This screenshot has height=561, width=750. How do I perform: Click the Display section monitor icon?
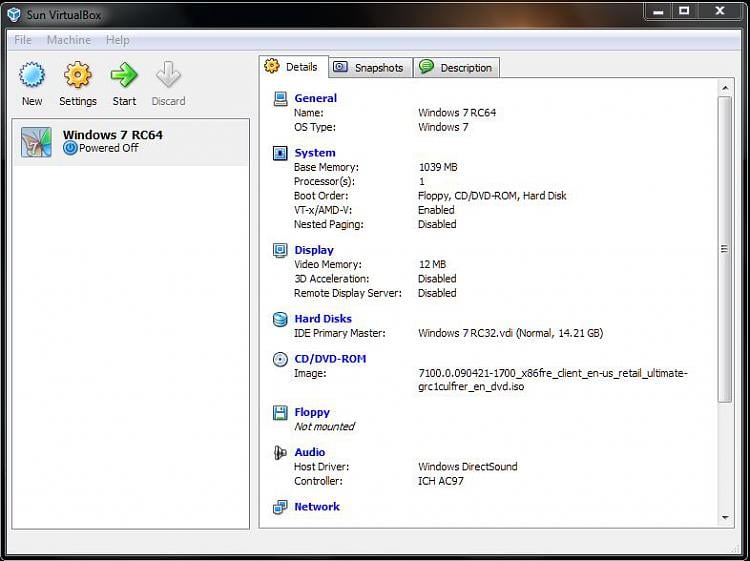click(x=280, y=250)
